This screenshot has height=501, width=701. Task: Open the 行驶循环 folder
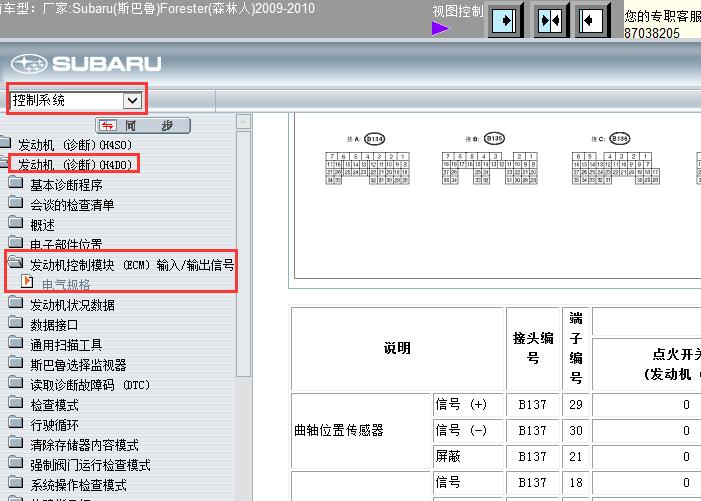54,425
